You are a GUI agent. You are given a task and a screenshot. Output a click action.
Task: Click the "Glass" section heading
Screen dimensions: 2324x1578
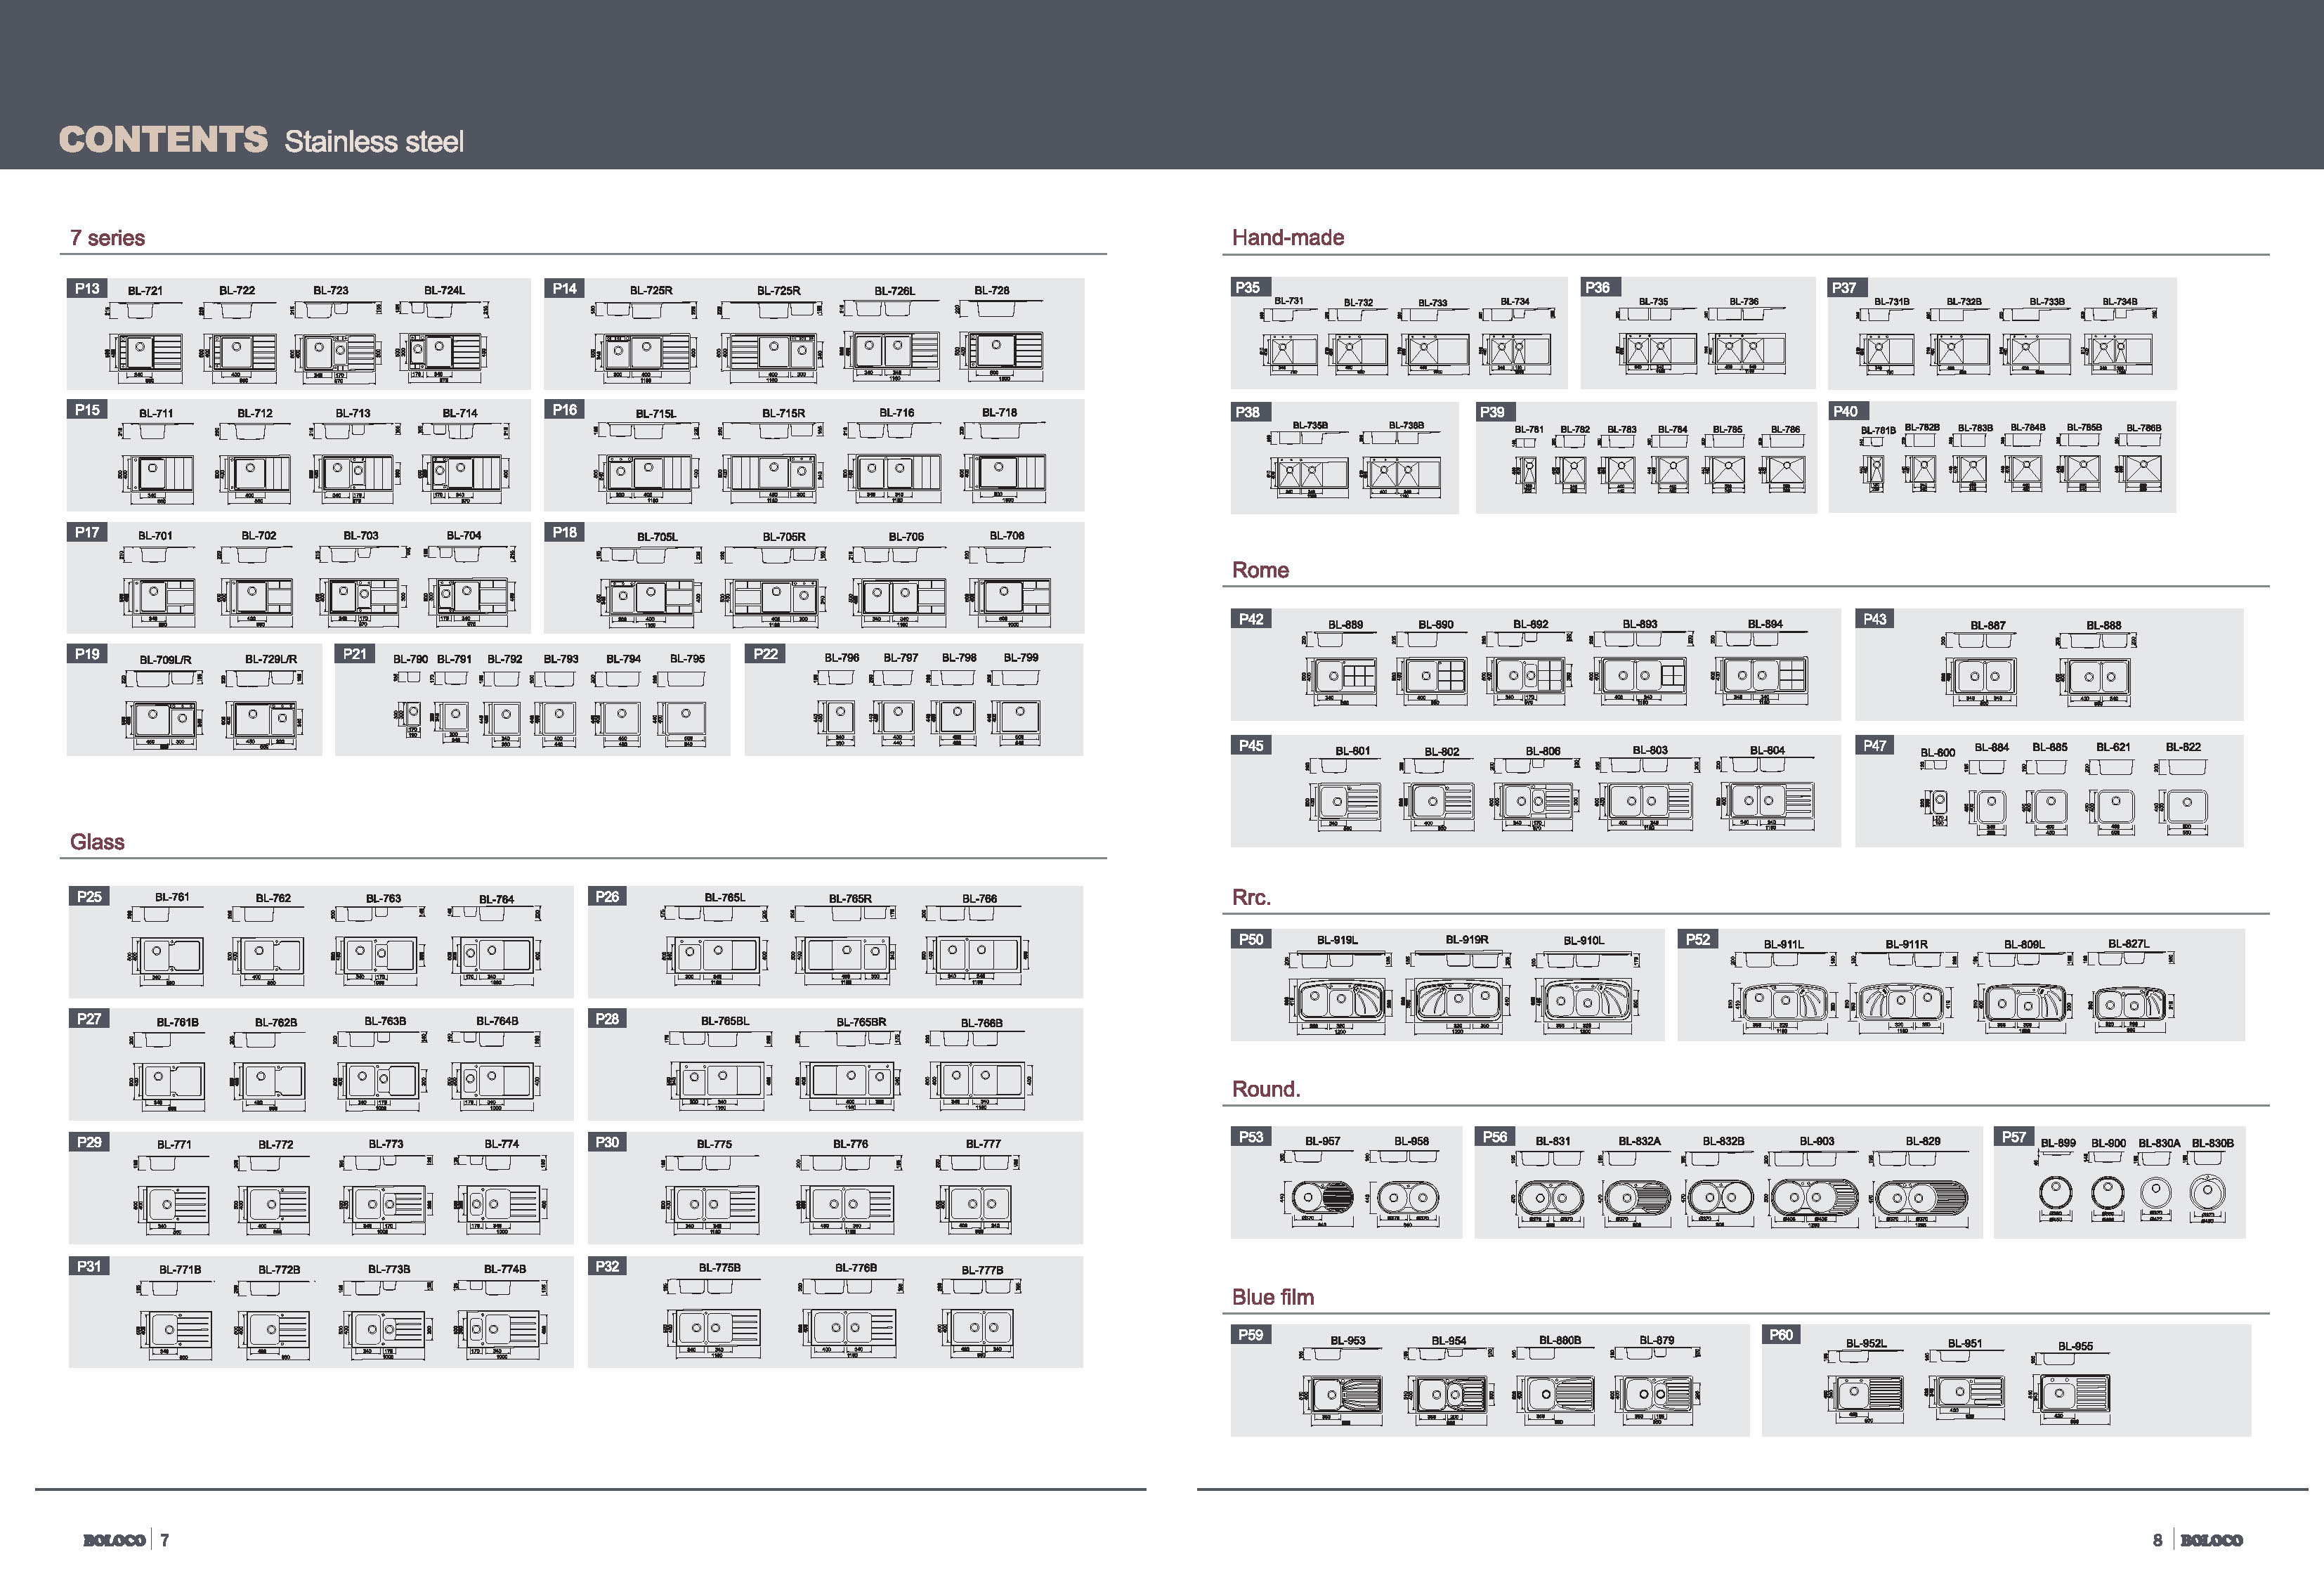97,842
